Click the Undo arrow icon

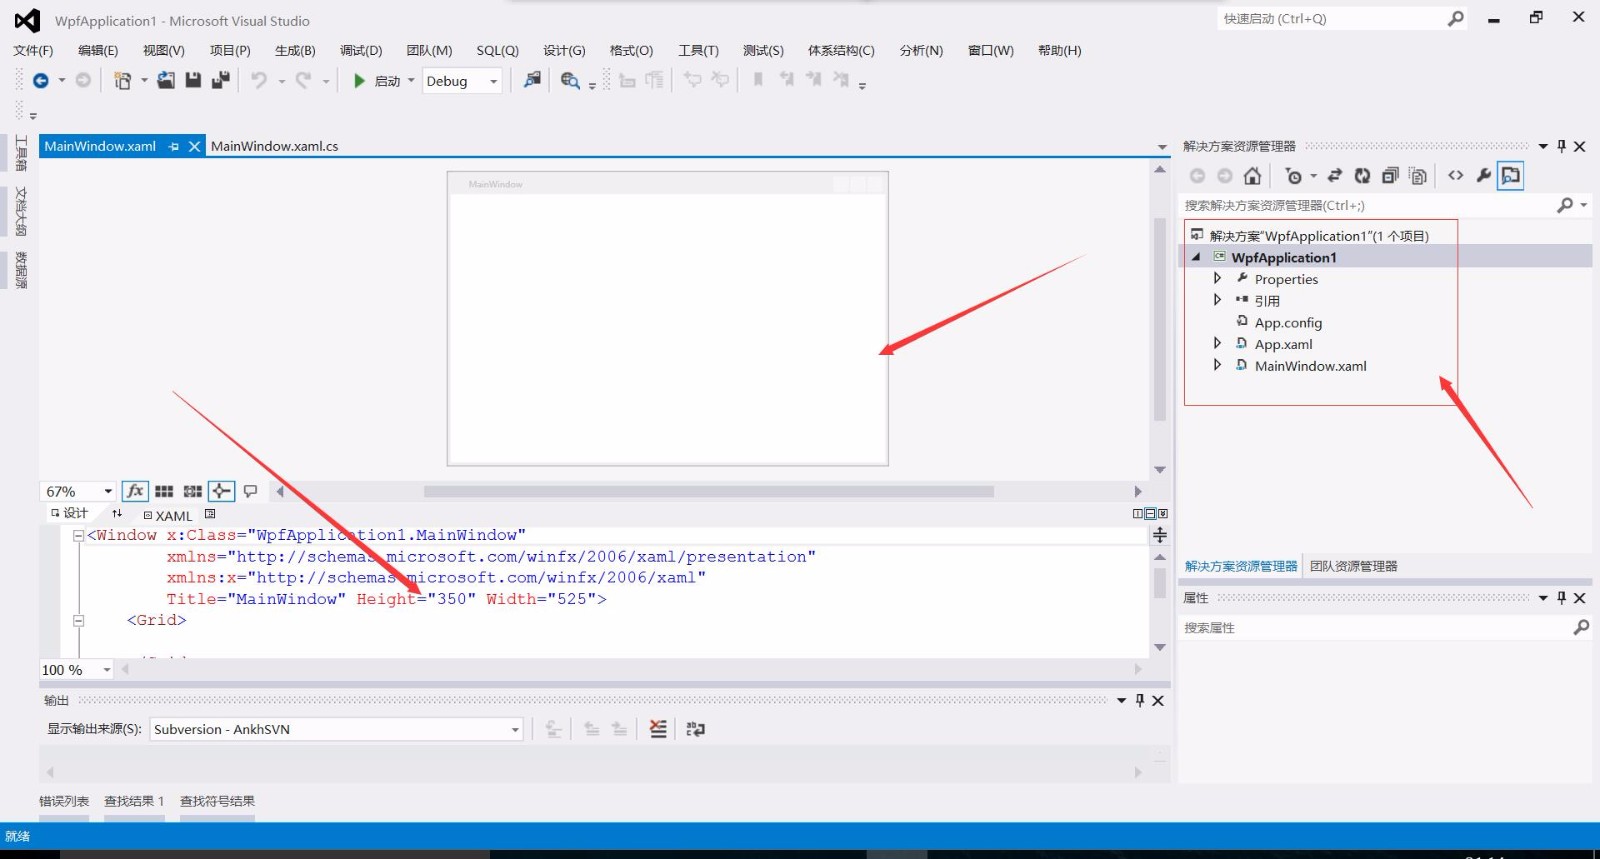(x=259, y=80)
